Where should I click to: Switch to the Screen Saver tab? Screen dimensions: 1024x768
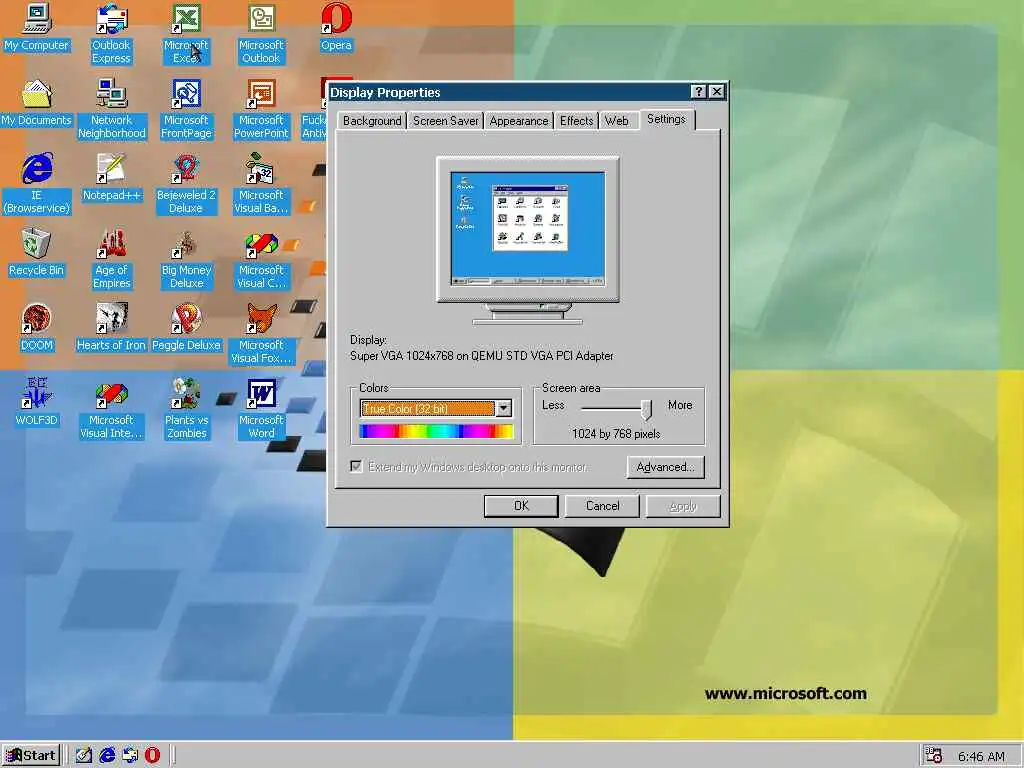pos(445,121)
